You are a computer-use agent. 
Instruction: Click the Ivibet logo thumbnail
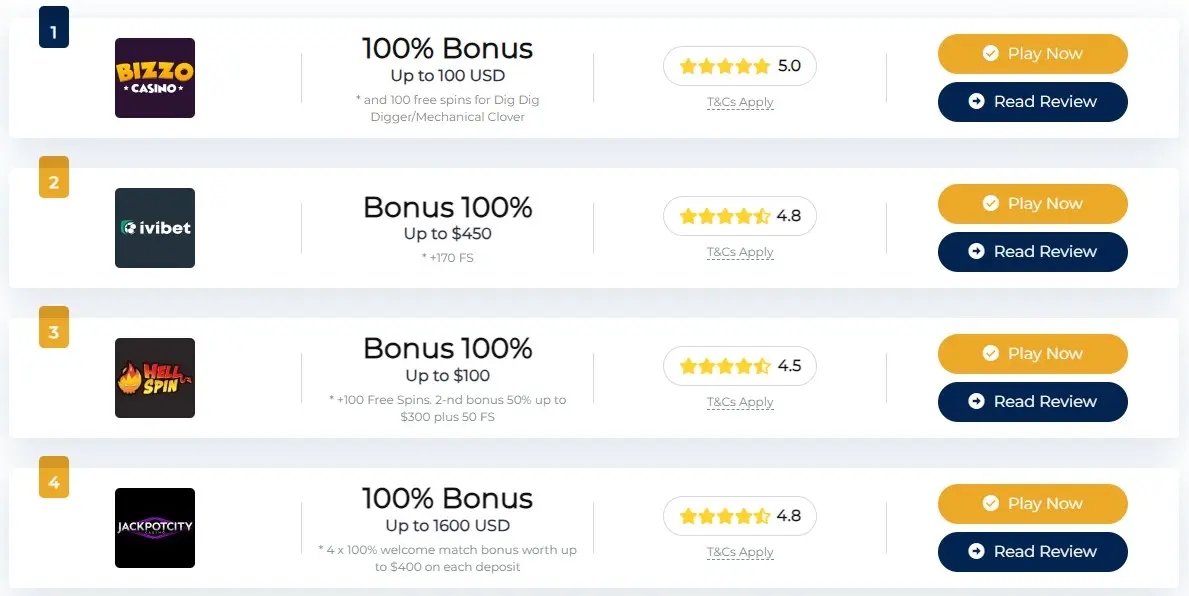pos(155,228)
